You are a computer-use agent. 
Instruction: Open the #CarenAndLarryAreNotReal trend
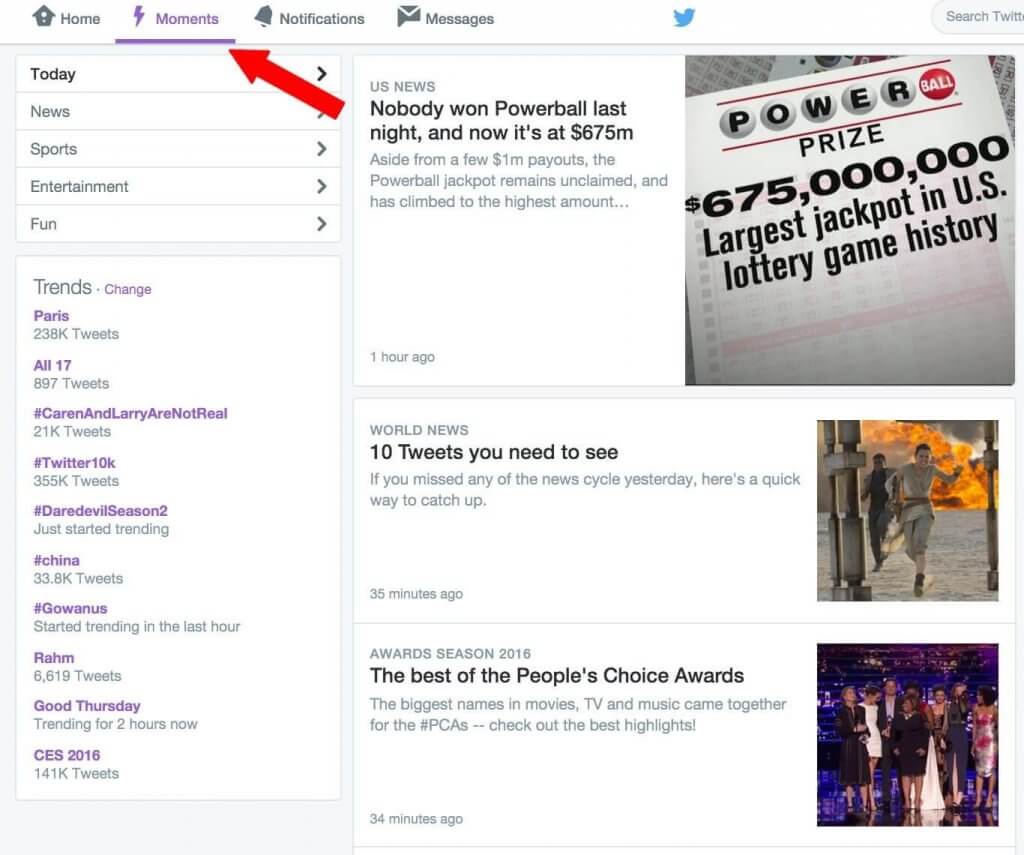point(131,413)
